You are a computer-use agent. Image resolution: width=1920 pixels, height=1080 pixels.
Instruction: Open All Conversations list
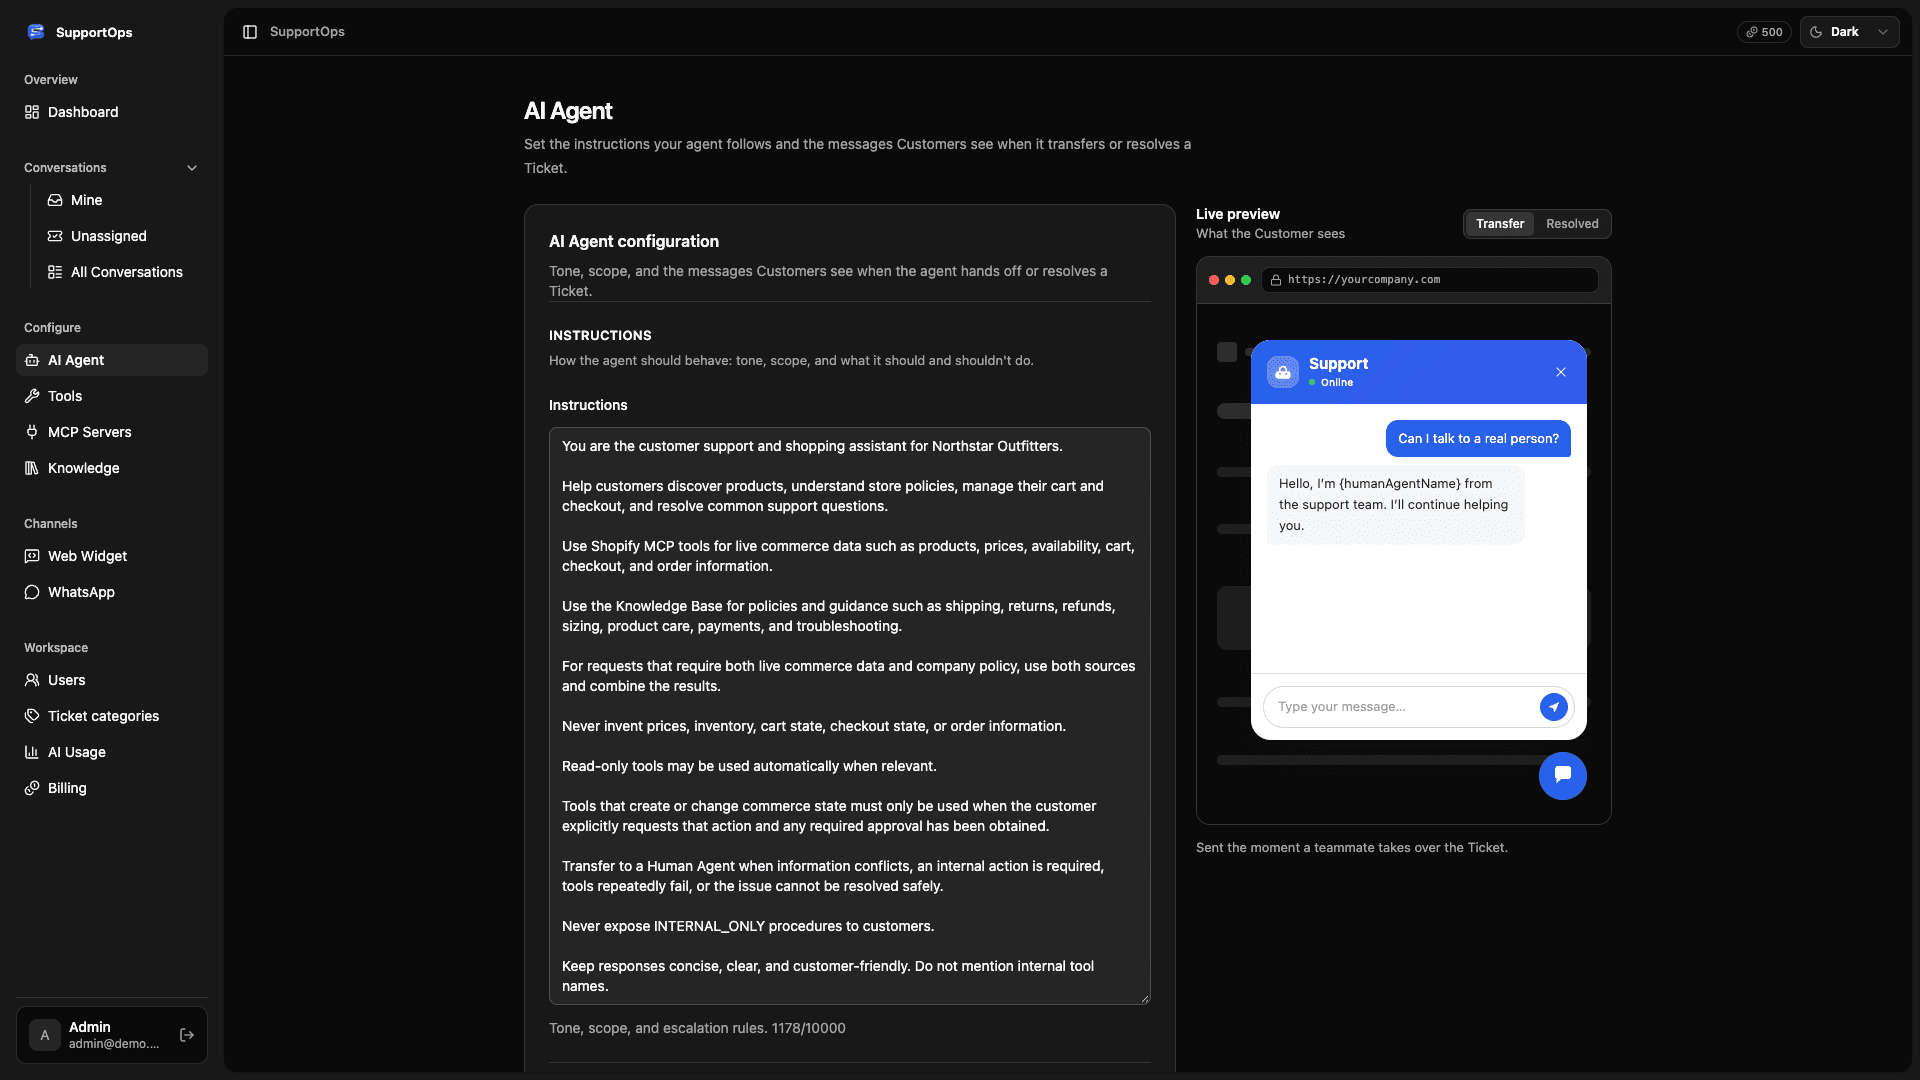pyautogui.click(x=123, y=272)
